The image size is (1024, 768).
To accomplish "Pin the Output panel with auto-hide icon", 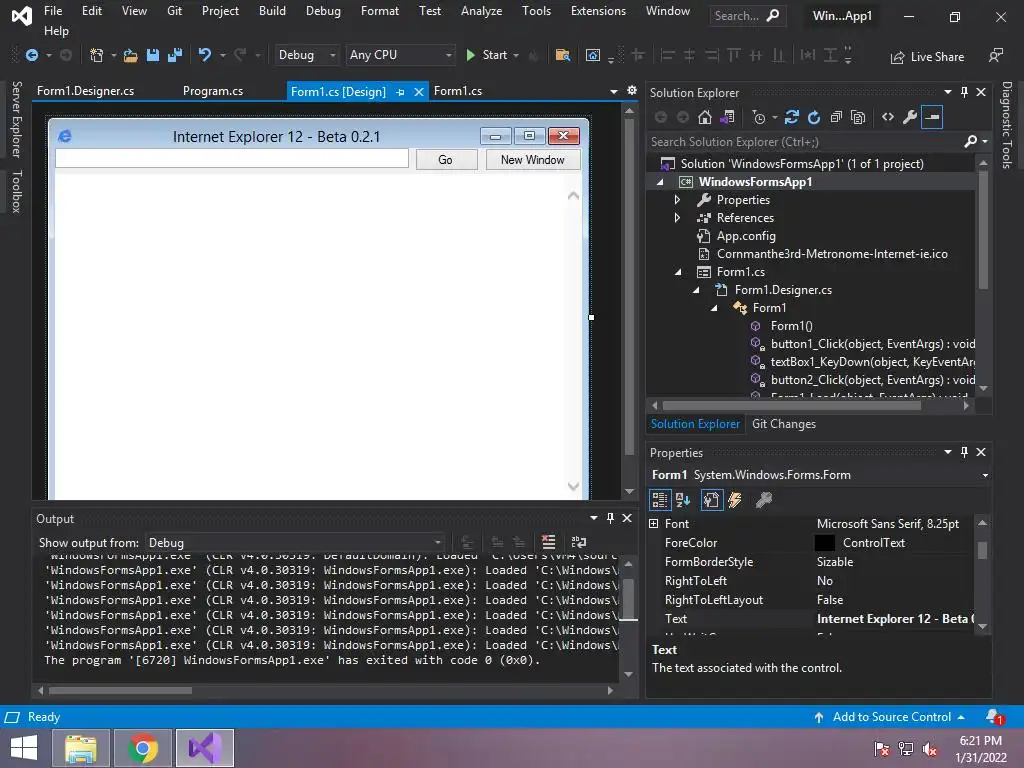I will pyautogui.click(x=610, y=518).
